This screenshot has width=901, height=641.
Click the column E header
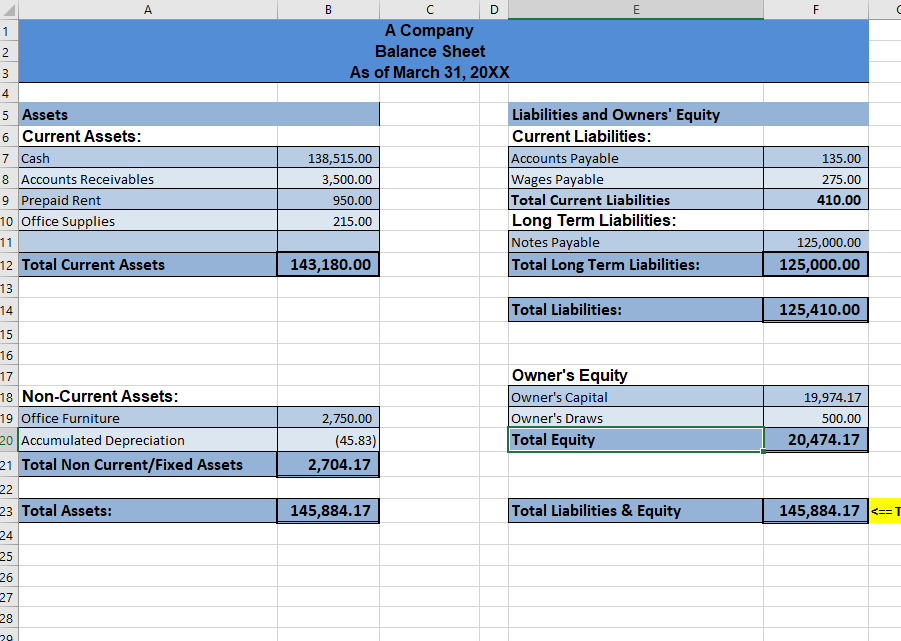[x=636, y=9]
